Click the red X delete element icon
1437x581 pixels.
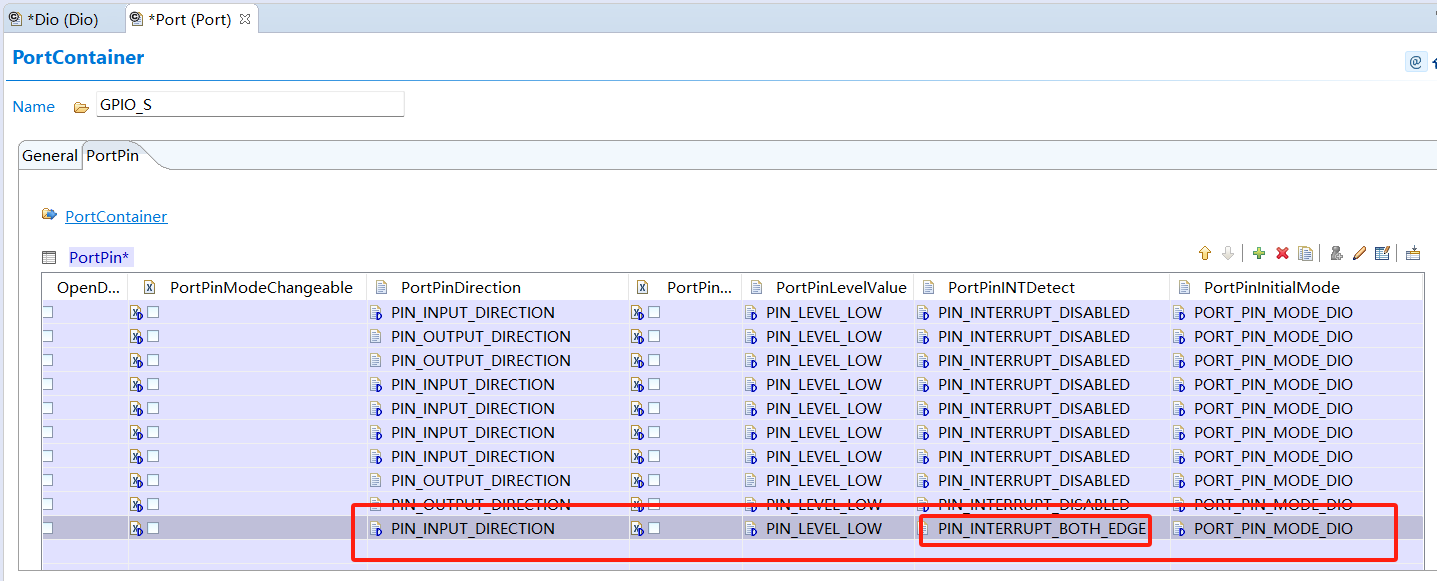tap(1282, 254)
